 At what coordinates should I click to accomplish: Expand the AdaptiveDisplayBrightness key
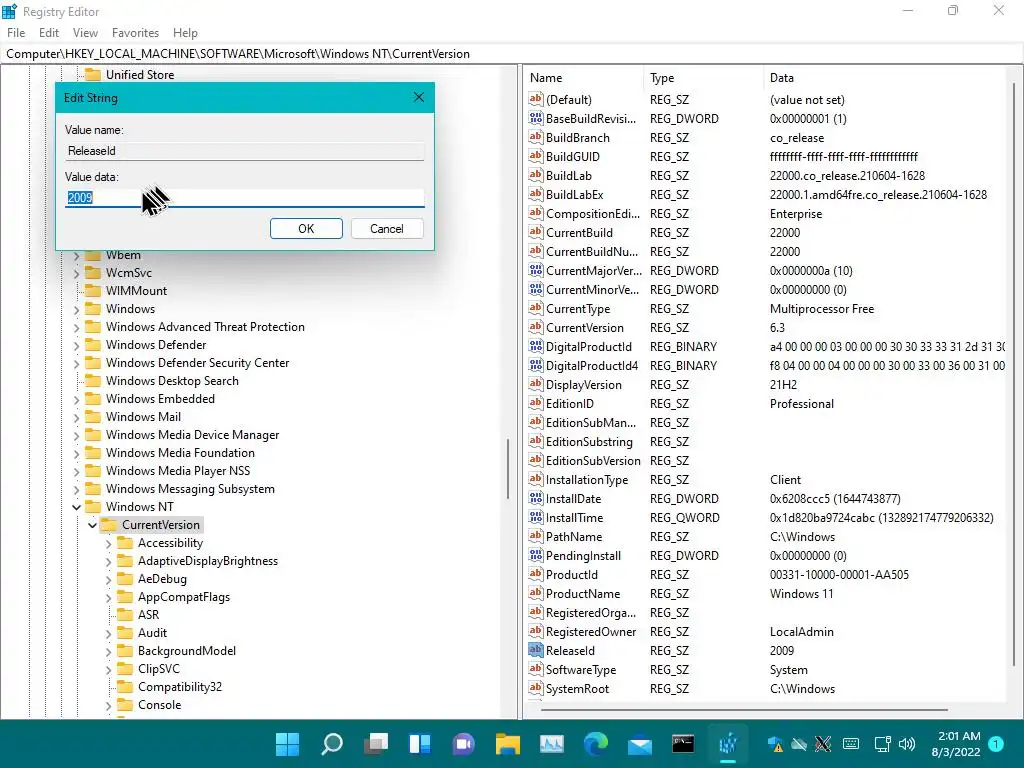tap(108, 561)
